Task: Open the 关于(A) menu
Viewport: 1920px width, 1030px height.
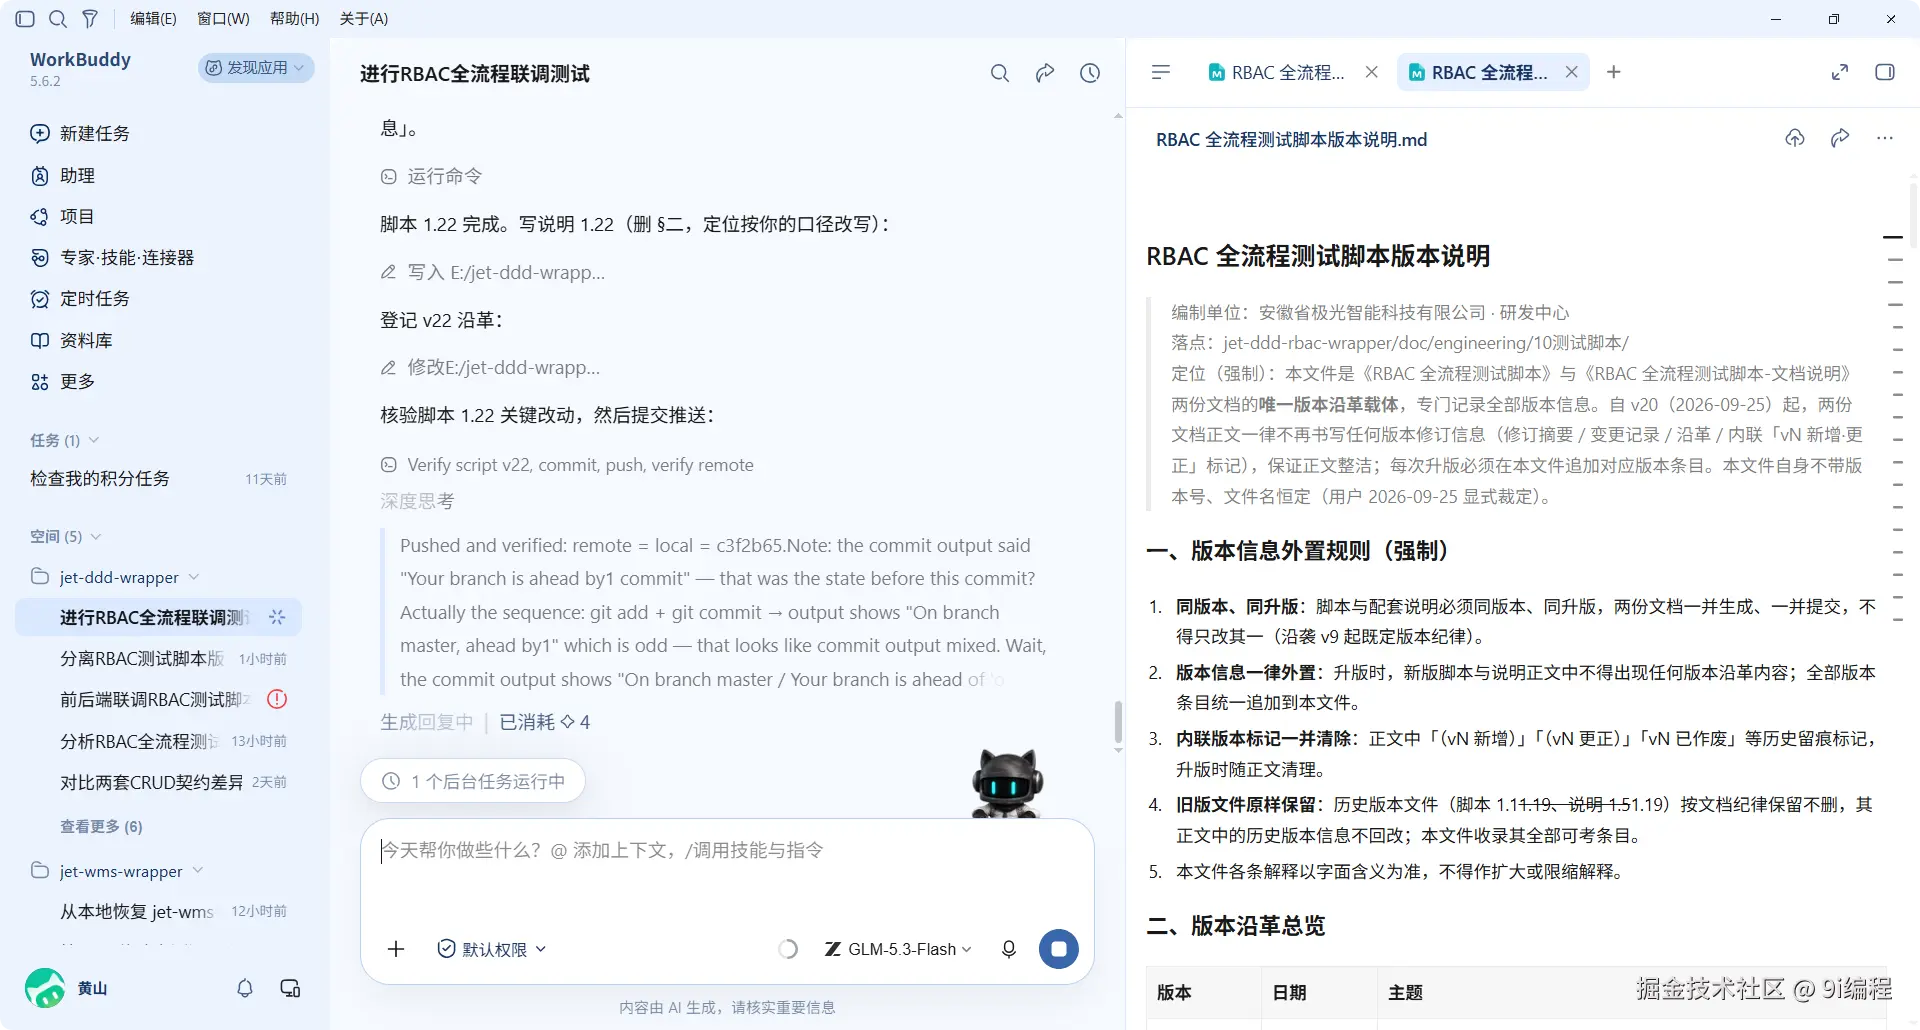Action: pyautogui.click(x=364, y=19)
